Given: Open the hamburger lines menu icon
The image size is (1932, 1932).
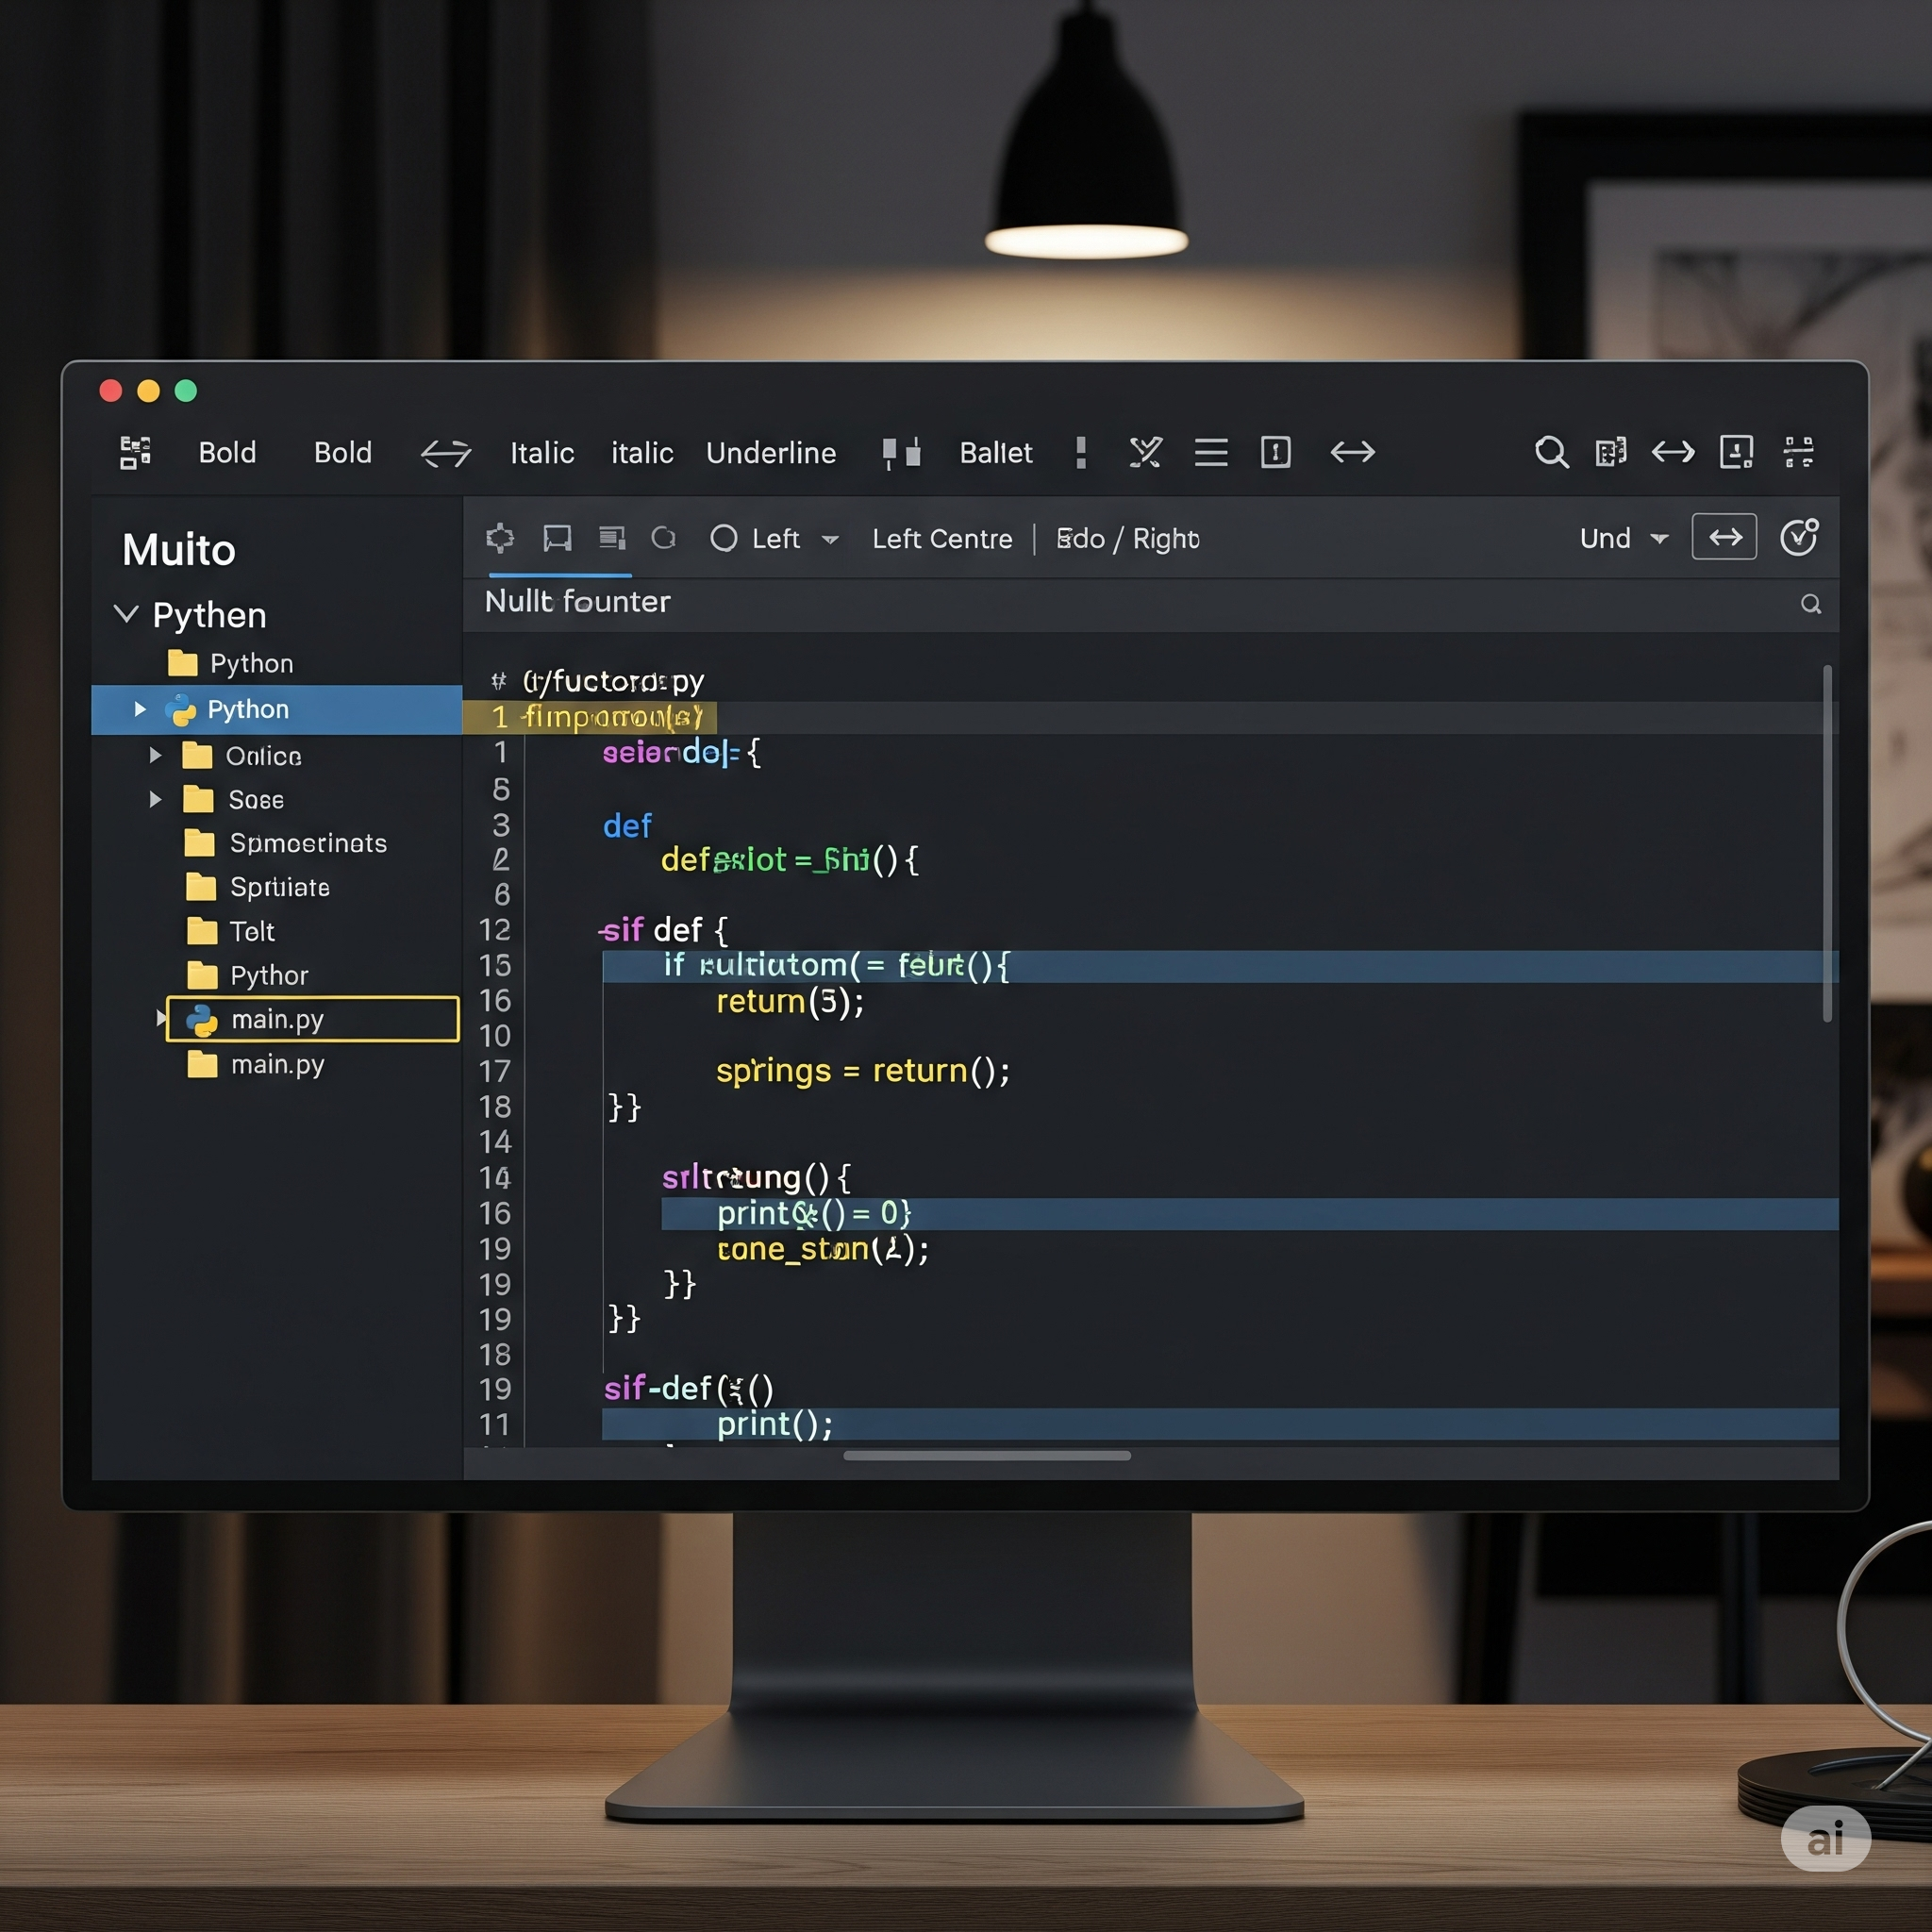Looking at the screenshot, I should click(x=1211, y=453).
